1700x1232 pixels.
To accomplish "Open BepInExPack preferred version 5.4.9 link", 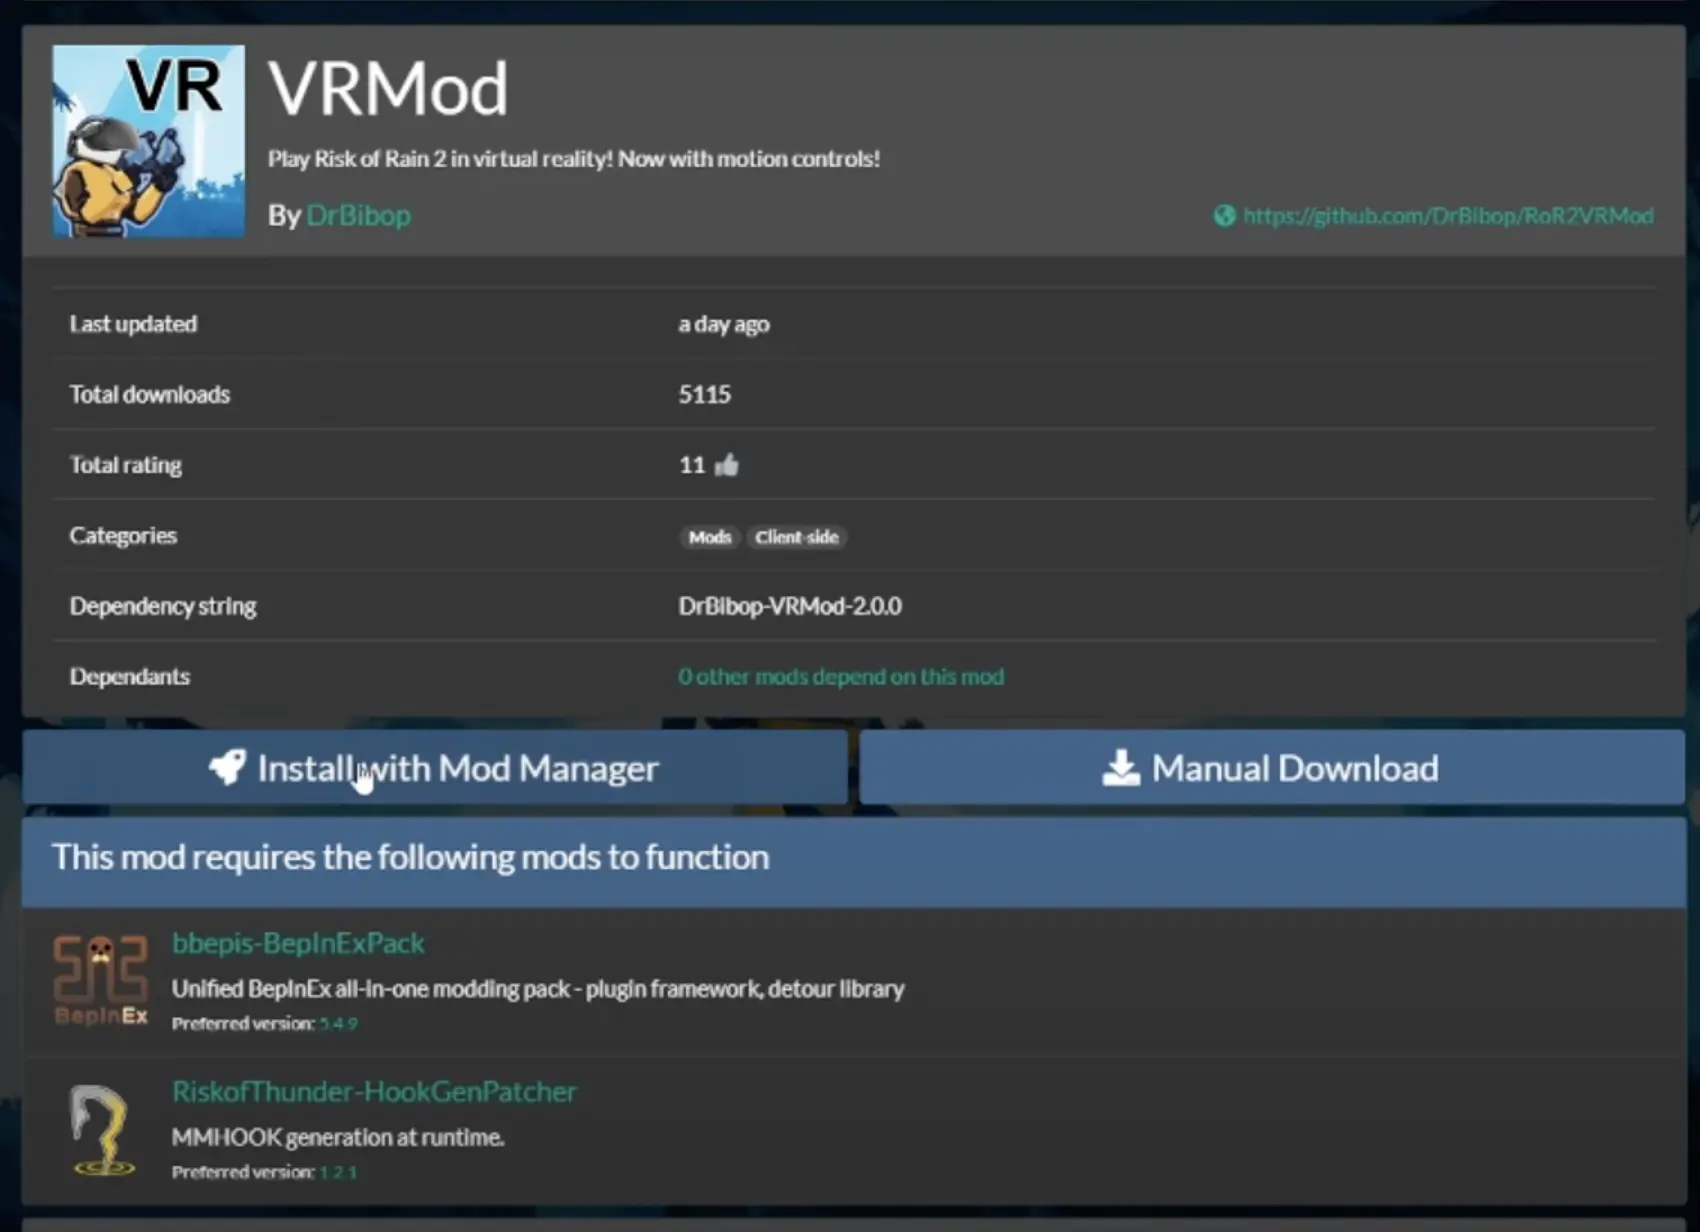I will click(x=338, y=1024).
